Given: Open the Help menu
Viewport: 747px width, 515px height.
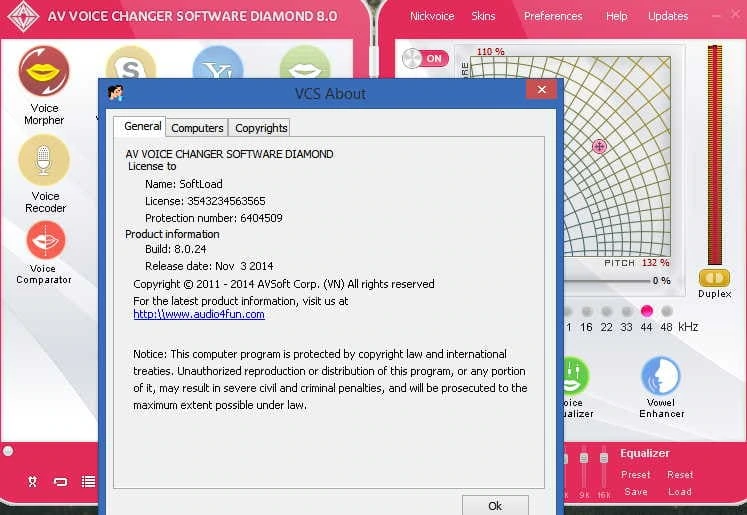Looking at the screenshot, I should pyautogui.click(x=616, y=16).
